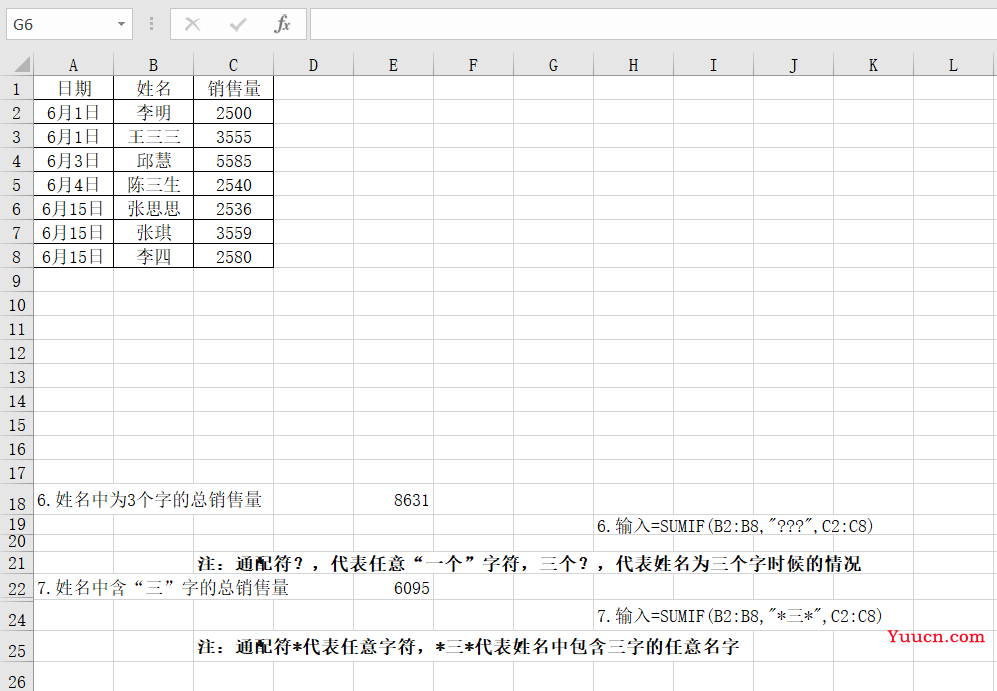Open the Name Box dropdown arrow
This screenshot has width=997, height=691.
(x=121, y=24)
